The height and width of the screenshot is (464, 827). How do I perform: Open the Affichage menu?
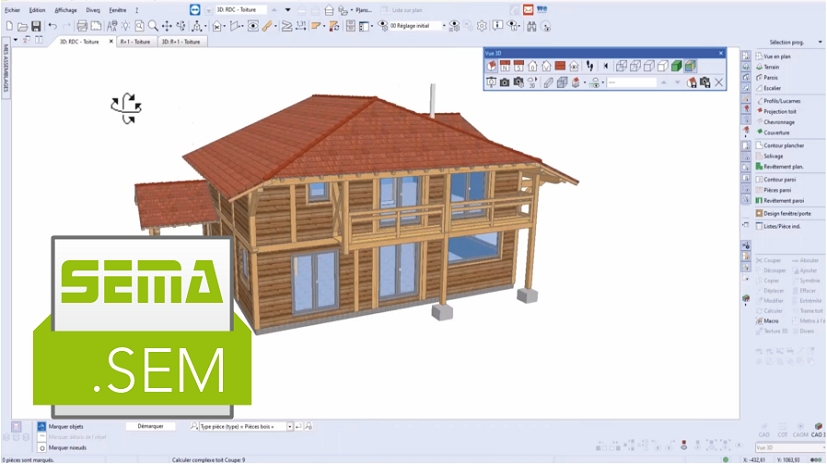click(x=66, y=9)
